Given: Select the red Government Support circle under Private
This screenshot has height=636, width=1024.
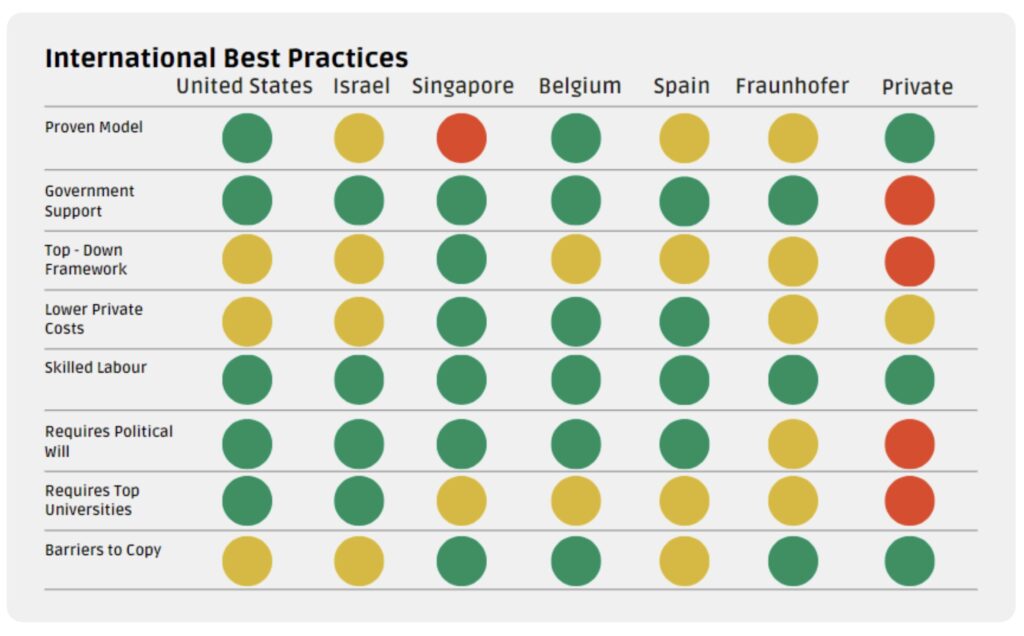Looking at the screenshot, I should click(x=909, y=200).
